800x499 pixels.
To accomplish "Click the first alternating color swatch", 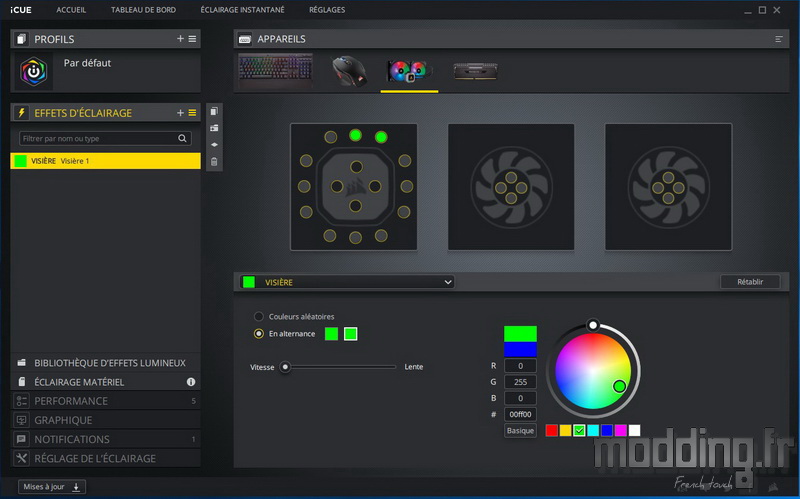I will (331, 334).
